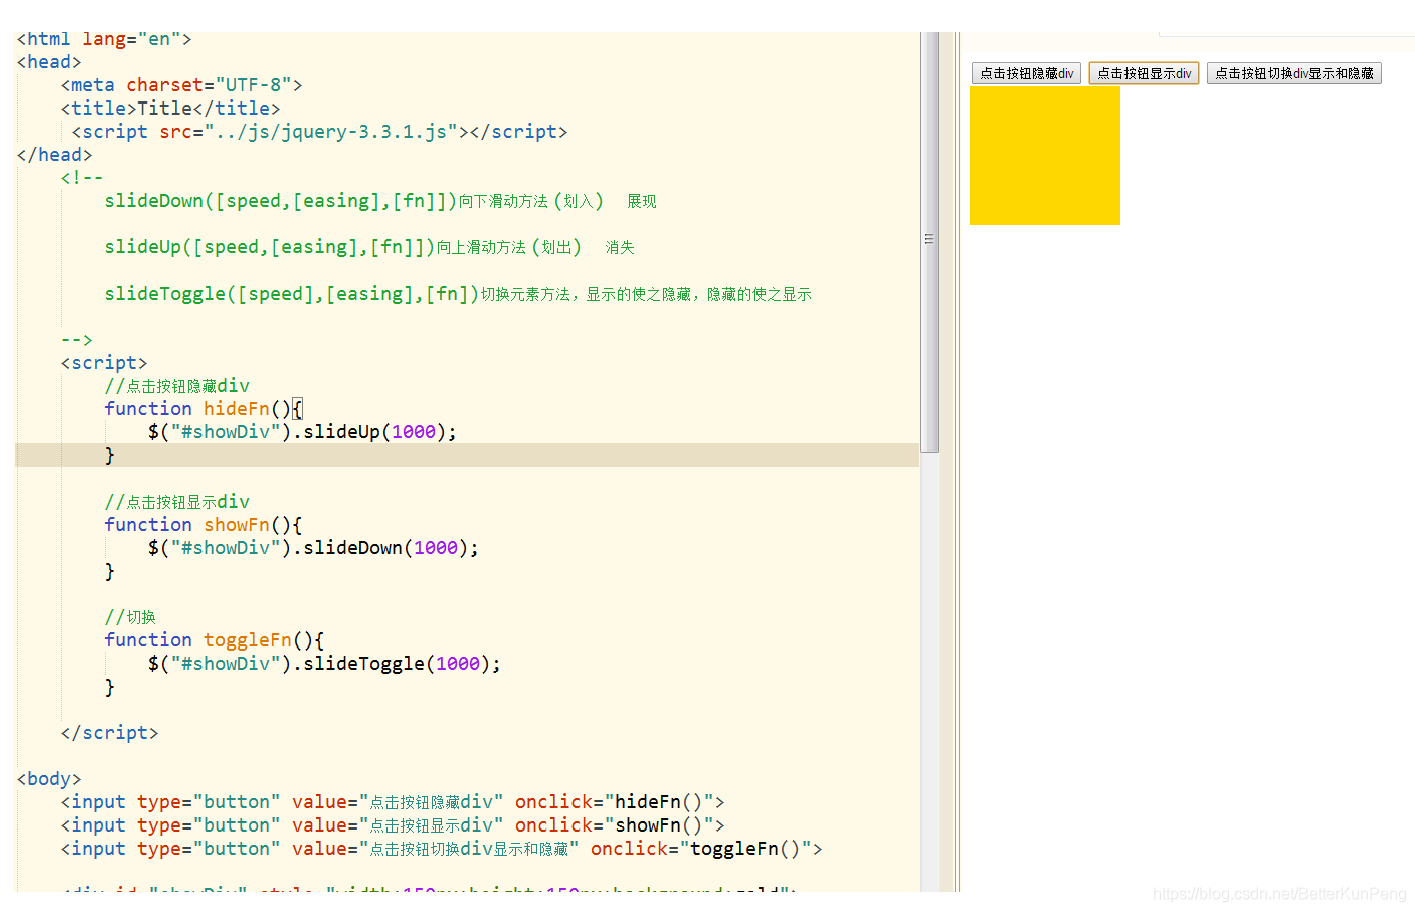Click the opening '<body>' tag
This screenshot has height=912, width=1415.
tap(49, 779)
